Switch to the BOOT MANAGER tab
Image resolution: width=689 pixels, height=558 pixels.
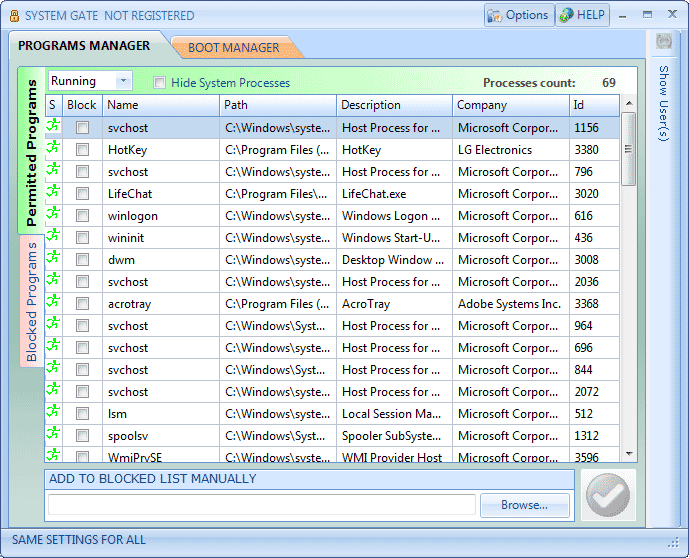coord(234,47)
